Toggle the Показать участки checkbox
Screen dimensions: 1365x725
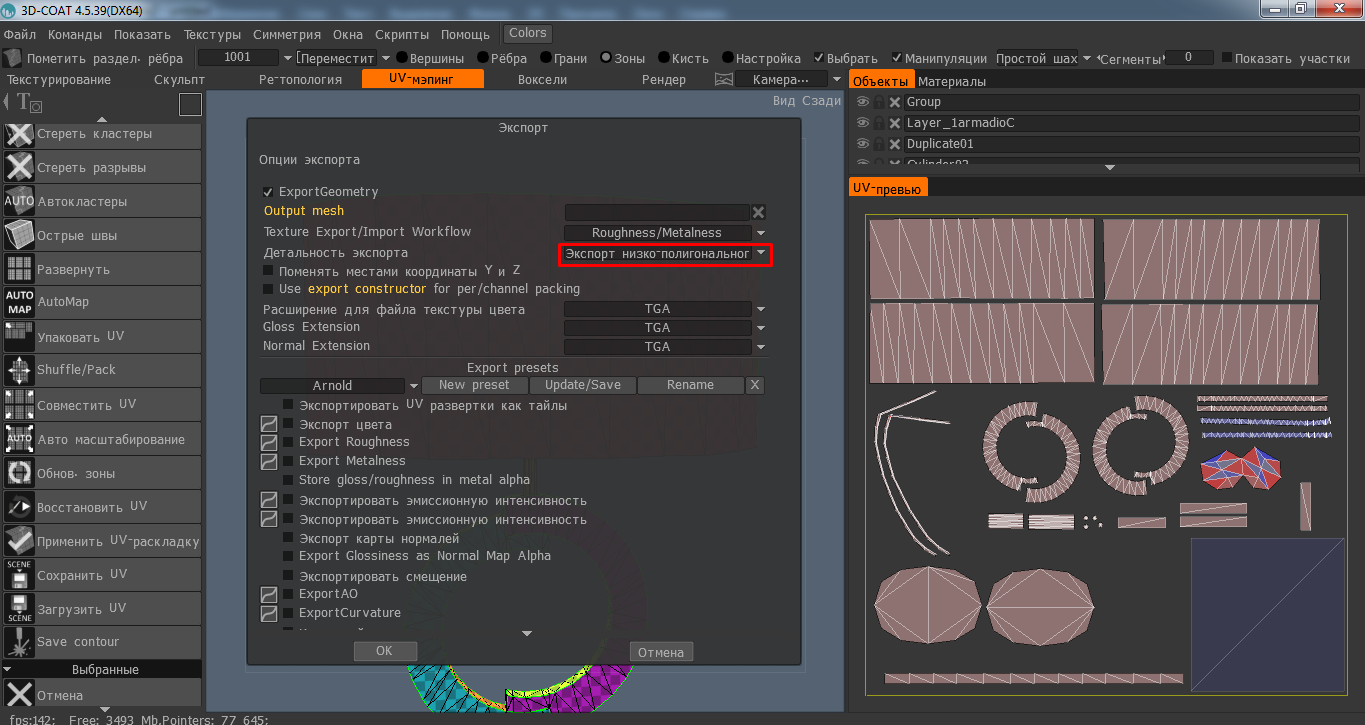click(x=1227, y=58)
